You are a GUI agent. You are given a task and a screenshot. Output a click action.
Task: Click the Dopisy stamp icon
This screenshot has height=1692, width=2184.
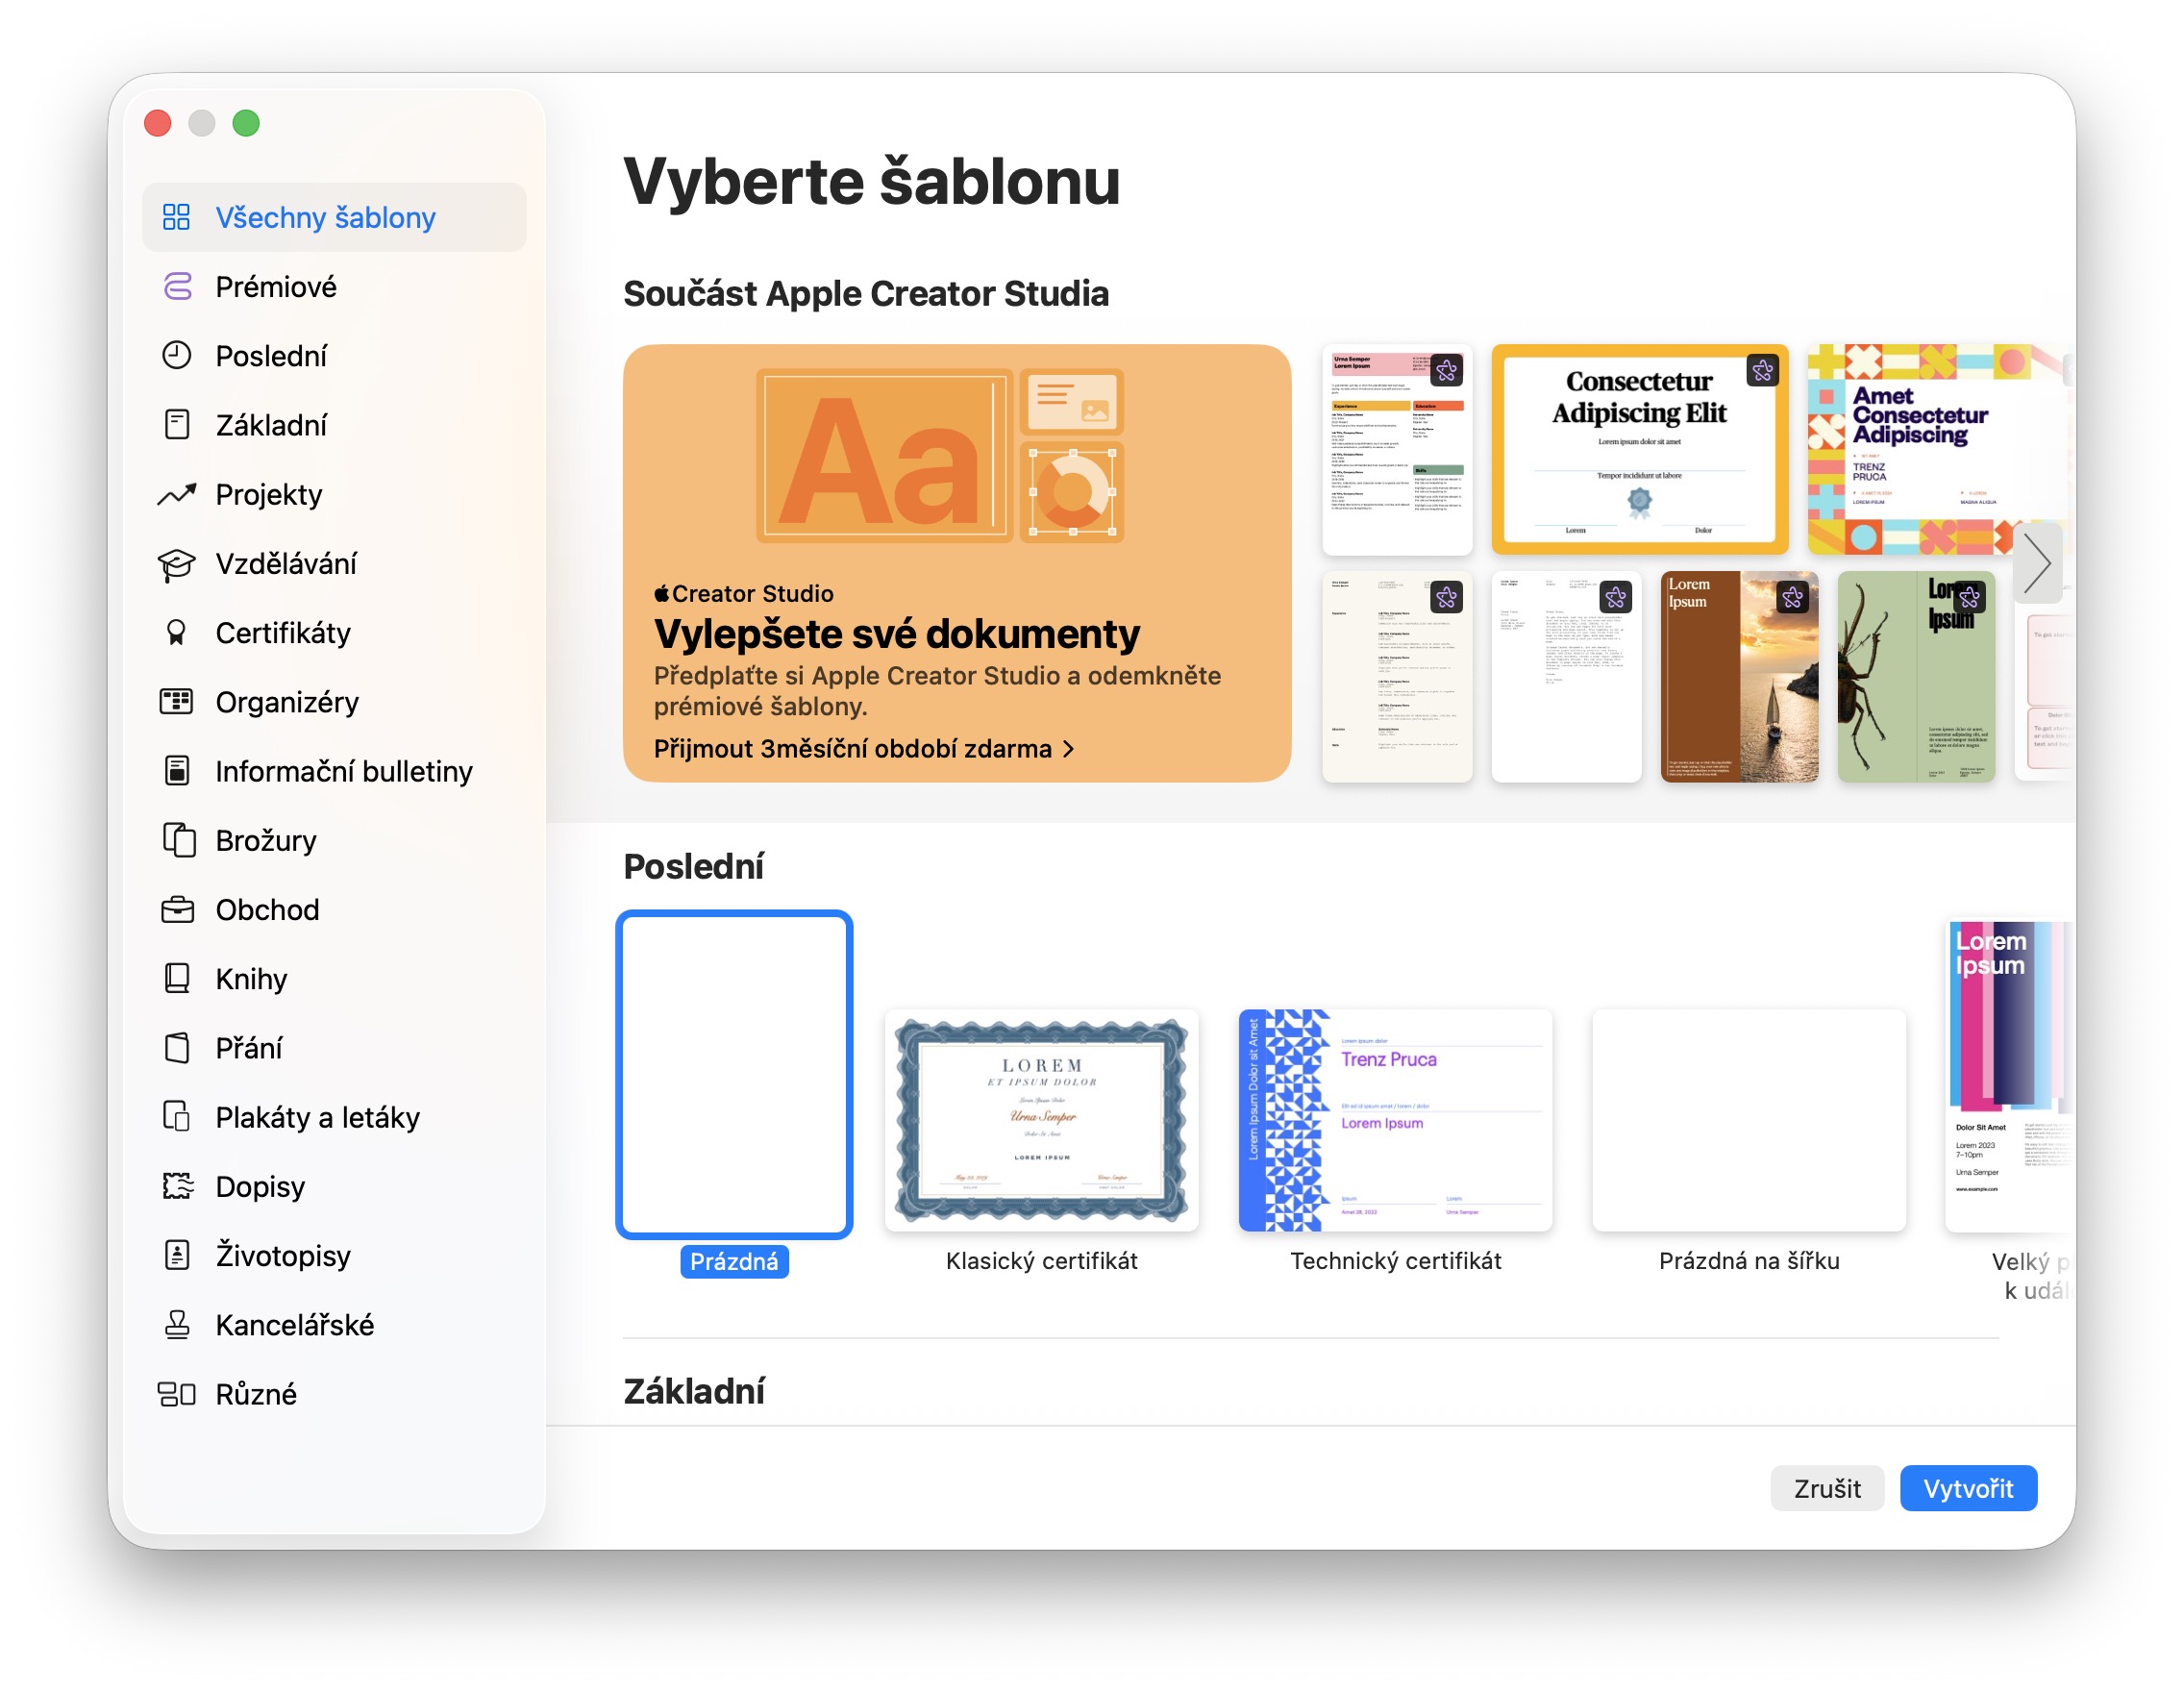pos(177,1186)
